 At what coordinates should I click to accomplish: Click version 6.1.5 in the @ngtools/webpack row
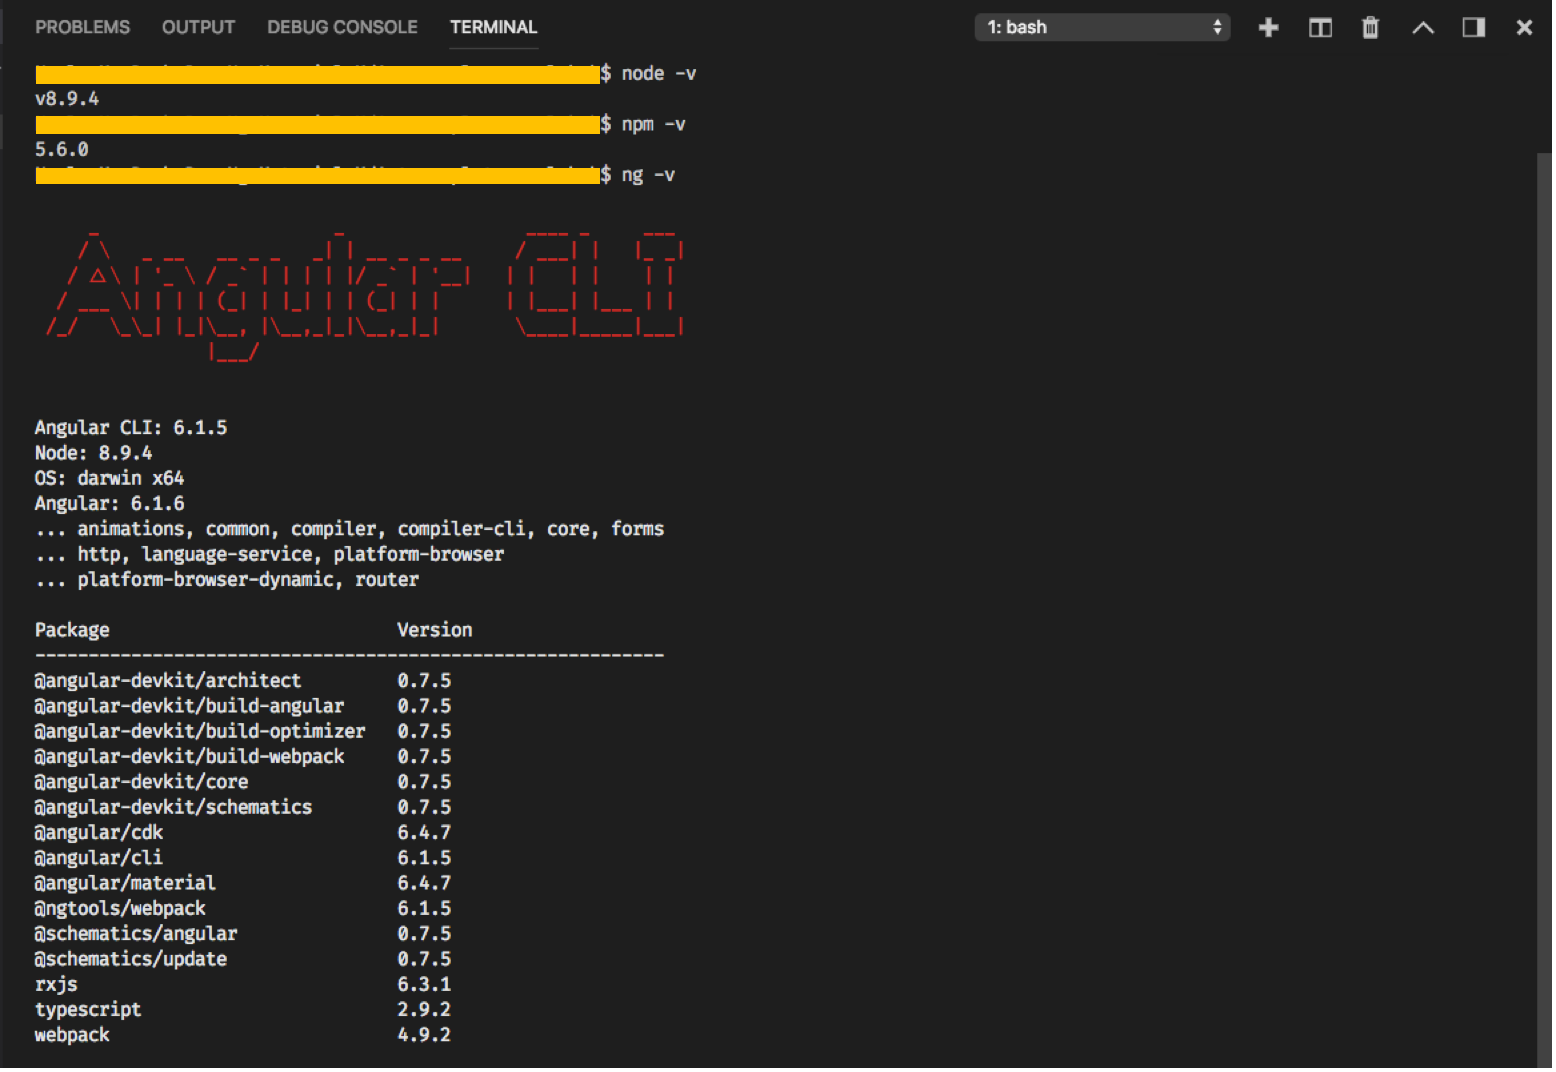tap(424, 909)
